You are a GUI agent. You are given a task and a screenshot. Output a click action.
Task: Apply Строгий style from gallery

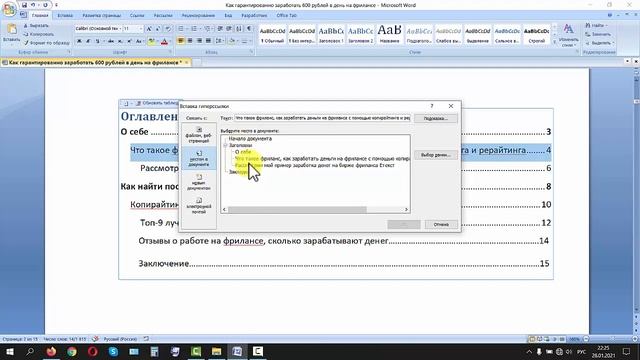point(536,35)
